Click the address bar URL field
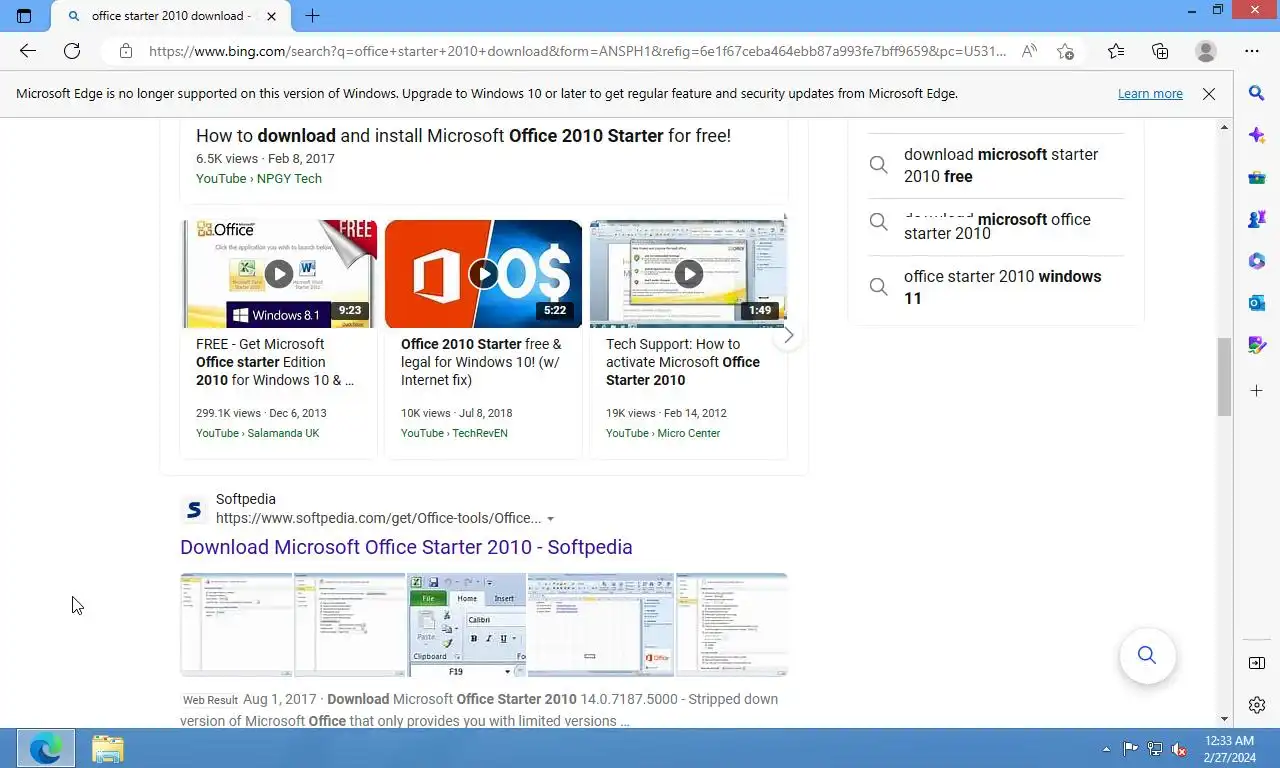The width and height of the screenshot is (1280, 768). 577,51
